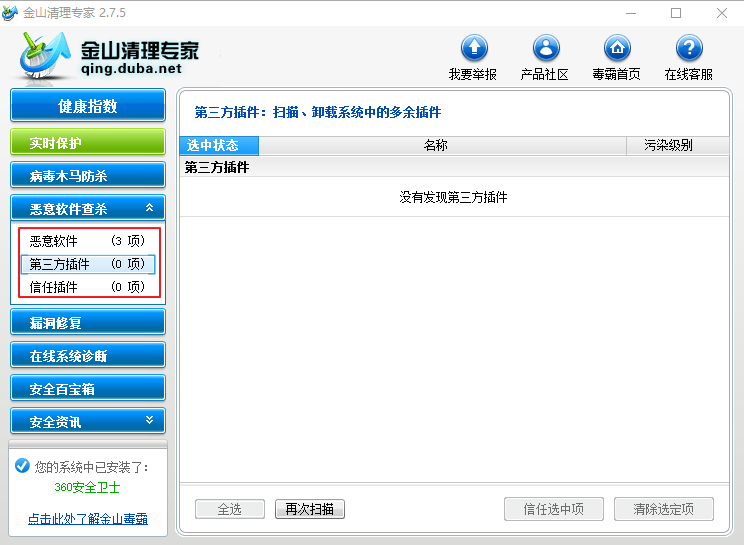Click the 产品社区 label
The height and width of the screenshot is (545, 744).
pyautogui.click(x=544, y=74)
